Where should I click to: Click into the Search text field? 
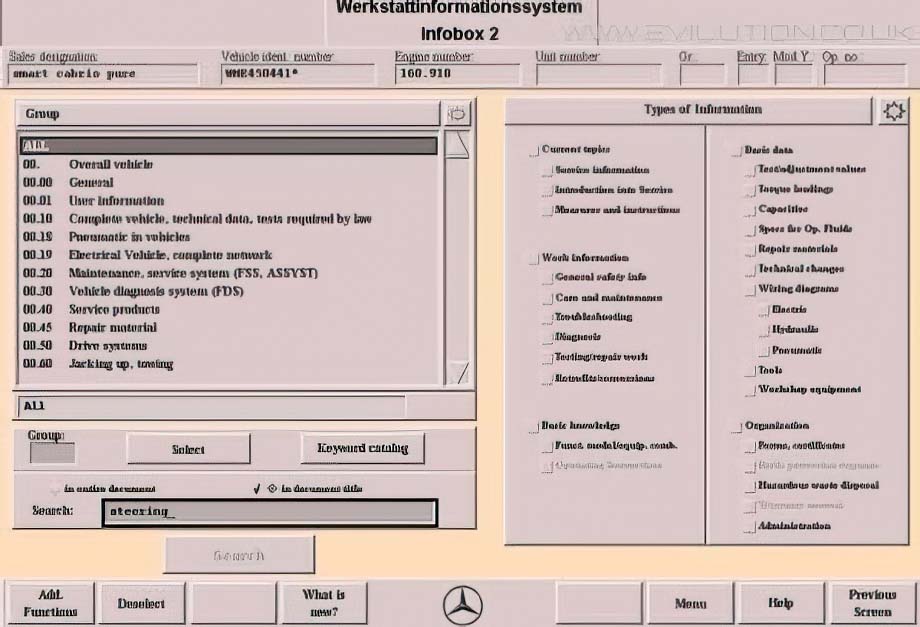270,513
